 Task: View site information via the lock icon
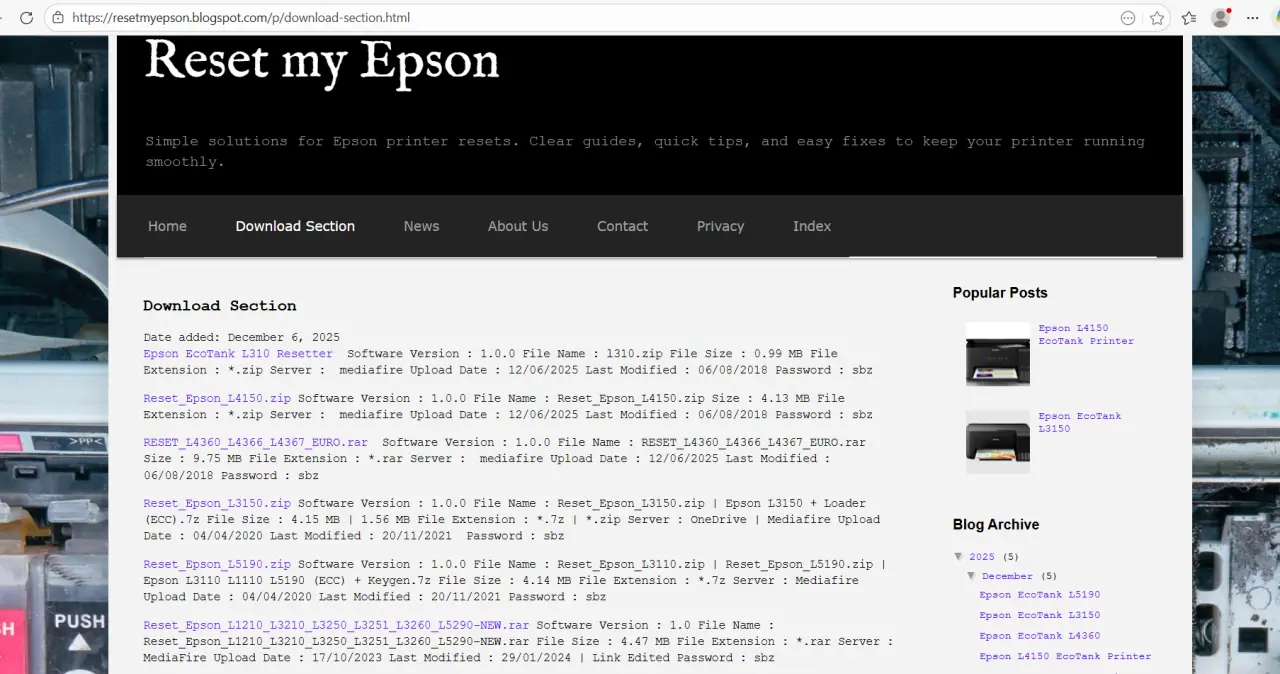click(x=58, y=18)
